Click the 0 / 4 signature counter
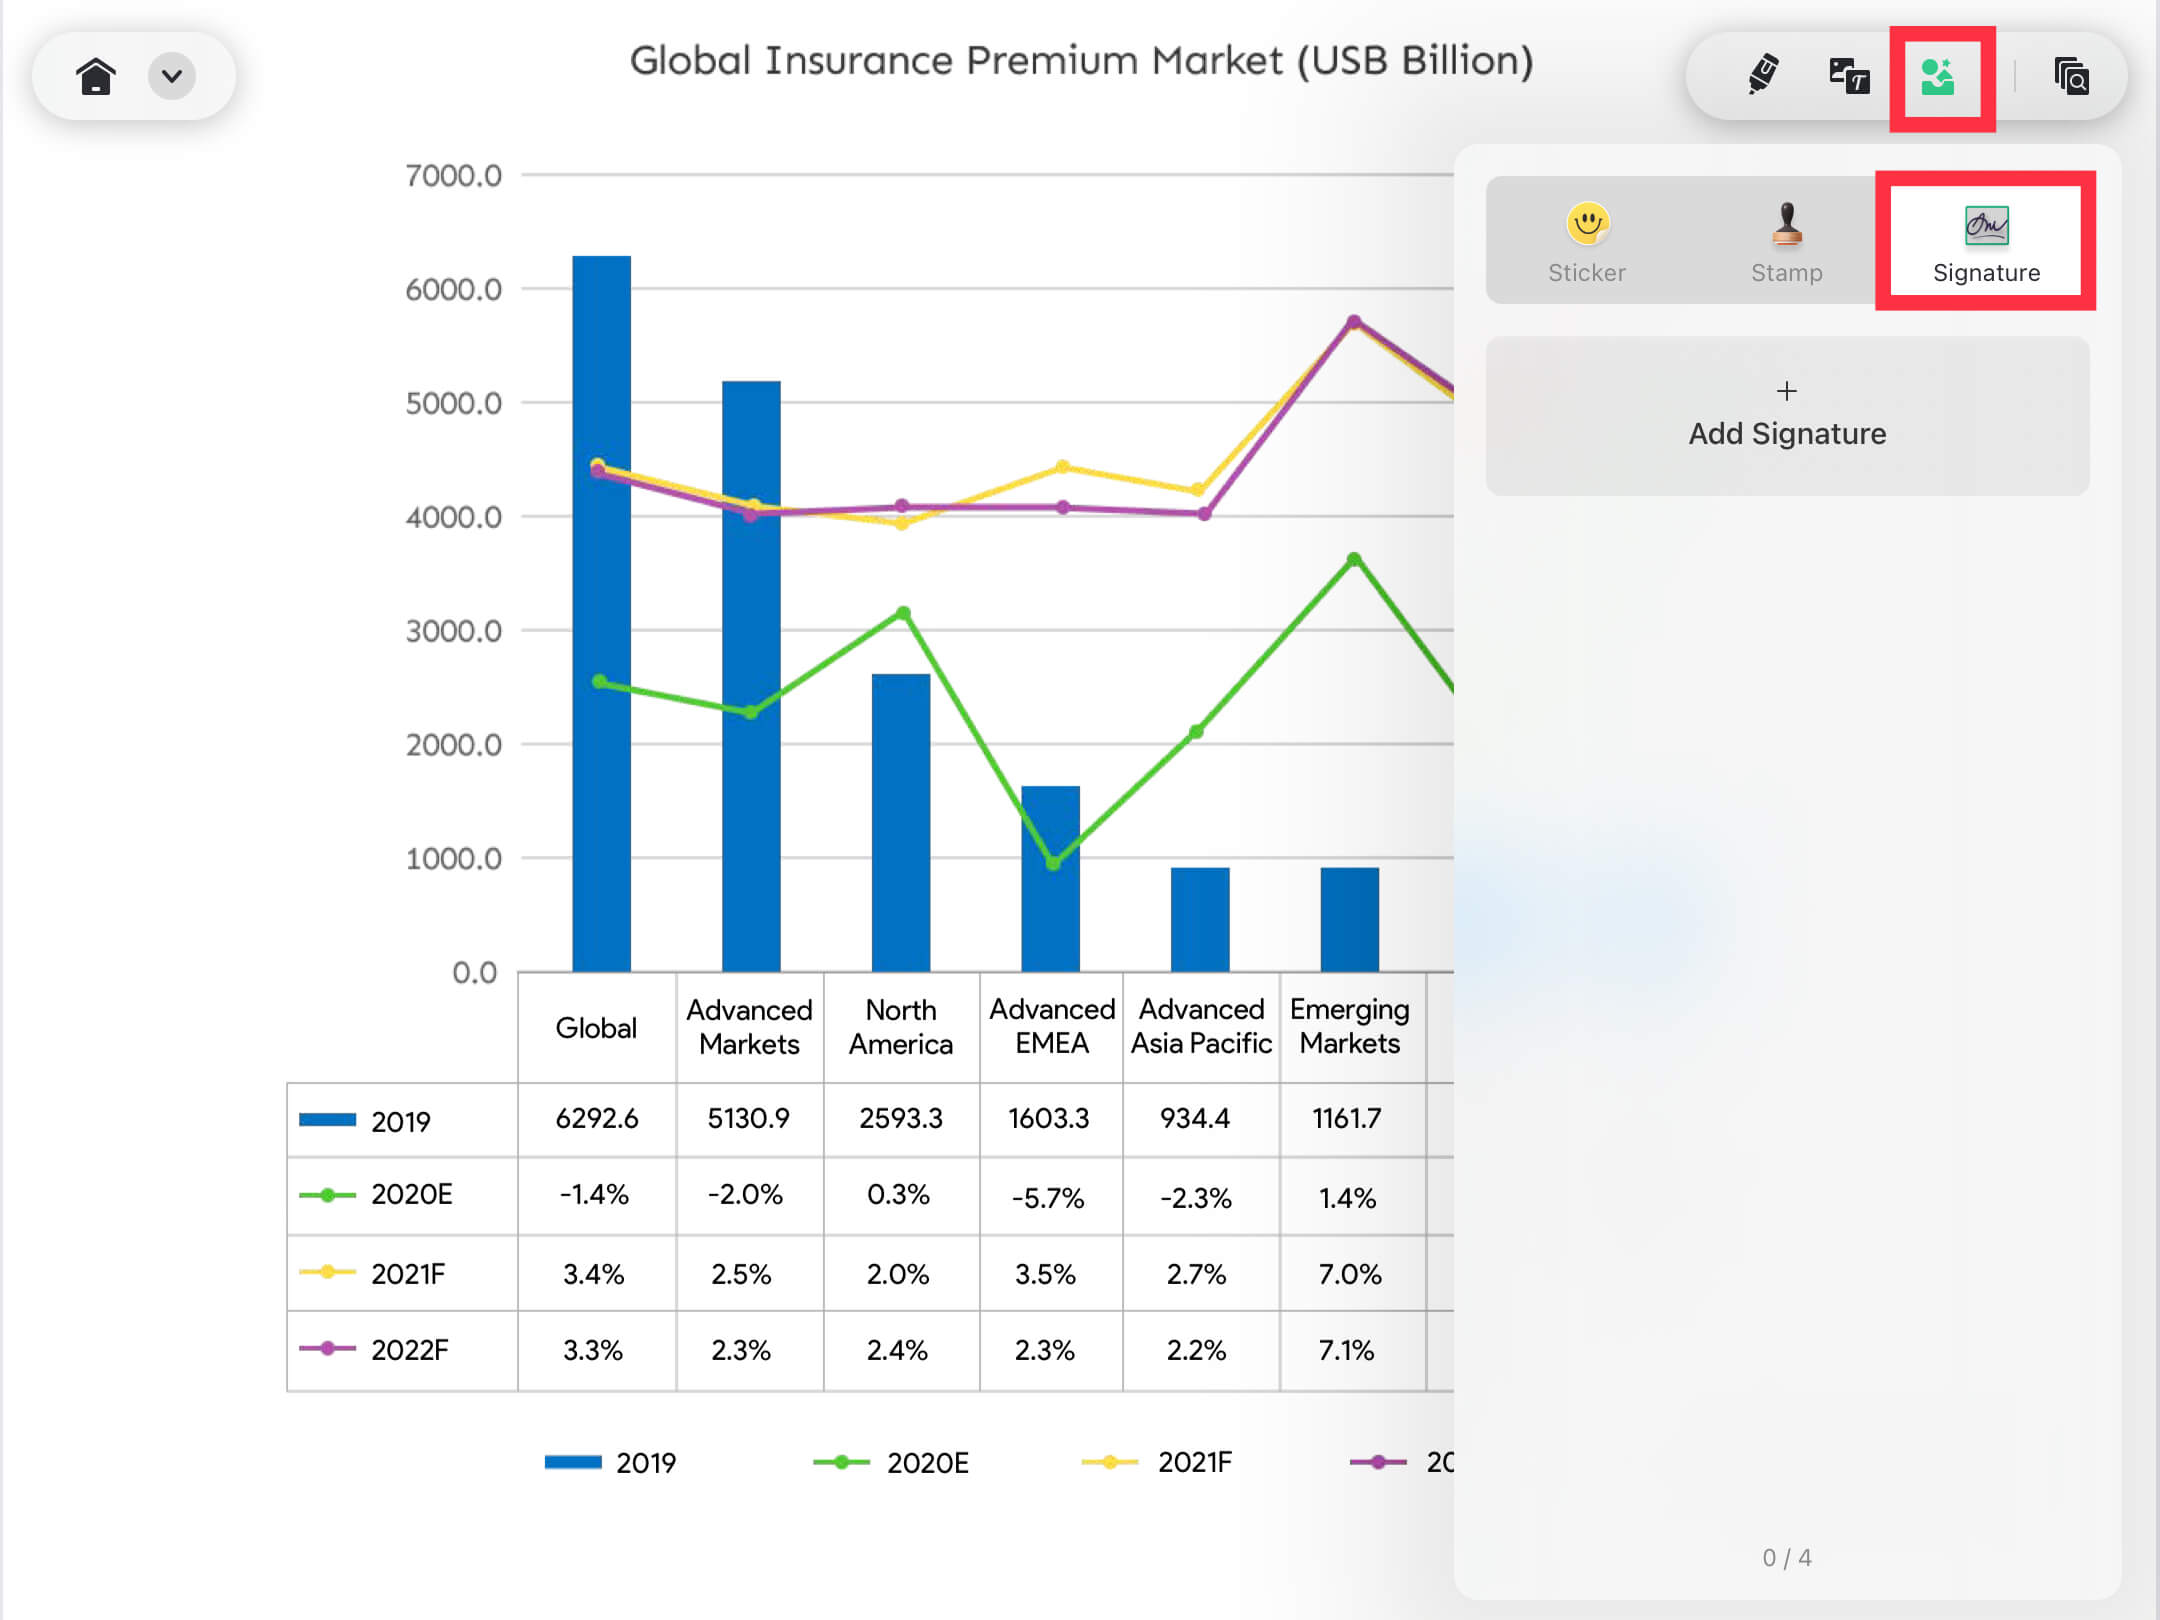 1787,1557
